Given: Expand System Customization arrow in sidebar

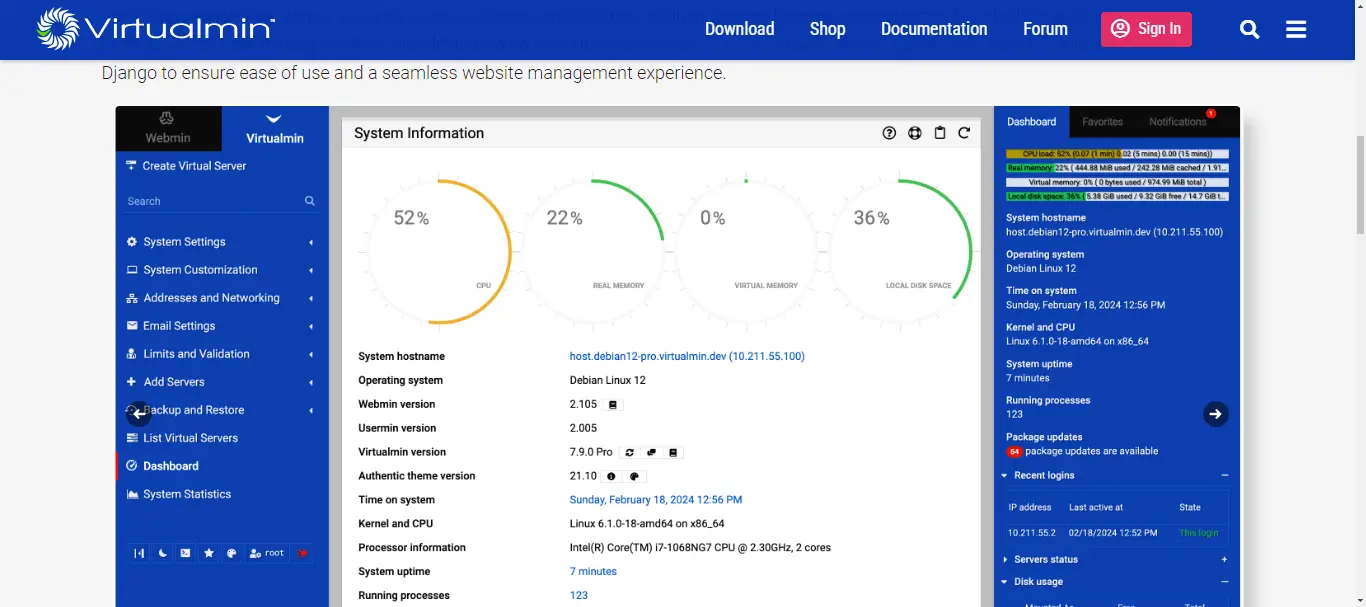Looking at the screenshot, I should click(x=311, y=271).
